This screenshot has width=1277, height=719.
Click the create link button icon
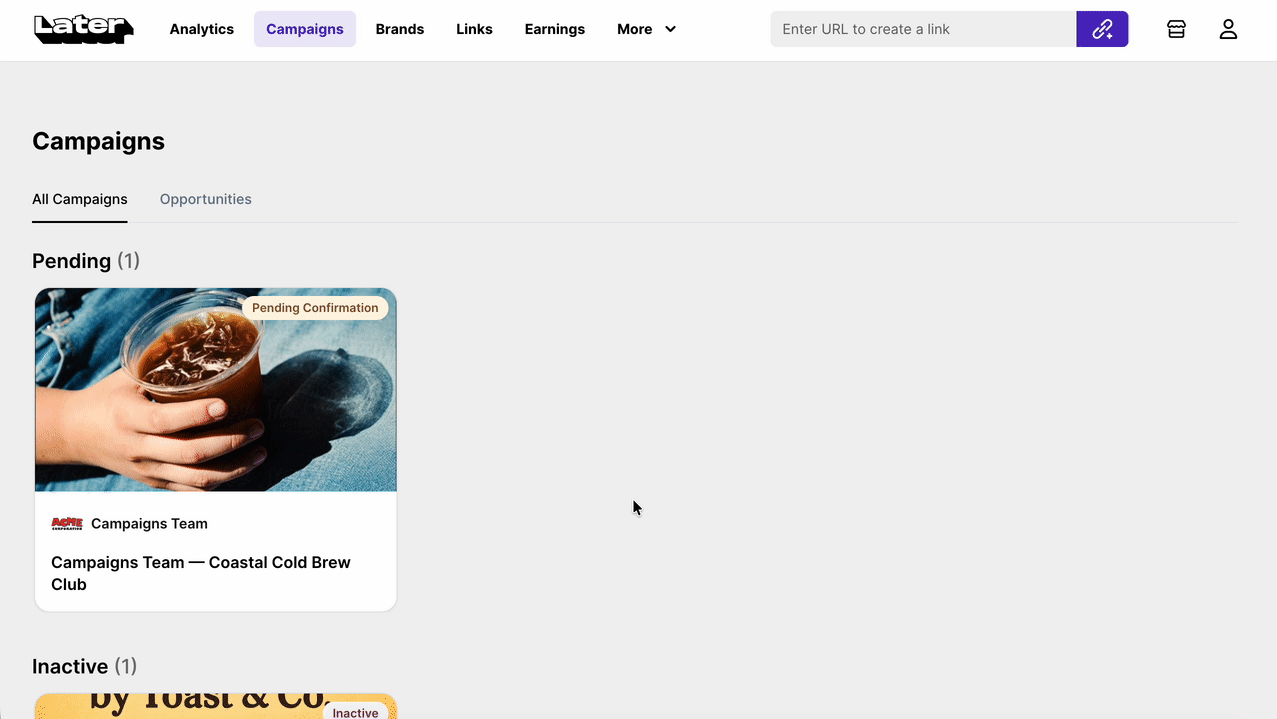tap(1102, 29)
